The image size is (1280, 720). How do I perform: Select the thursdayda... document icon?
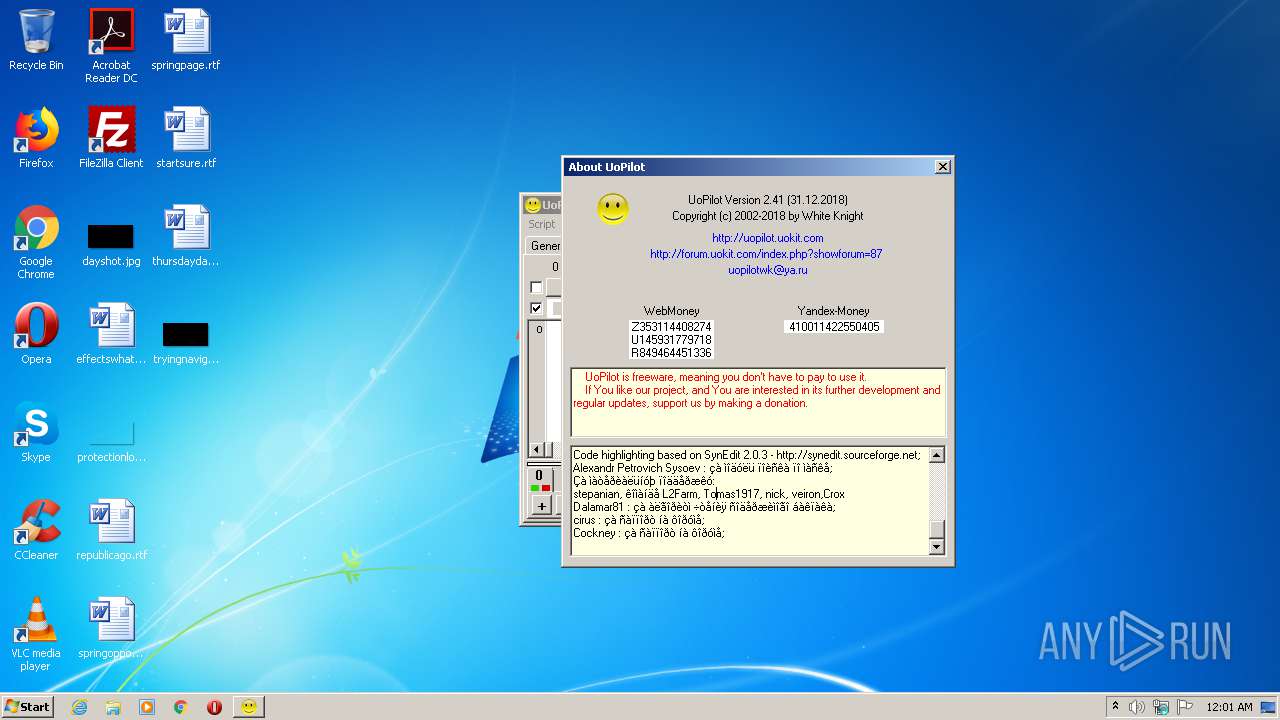(x=186, y=236)
